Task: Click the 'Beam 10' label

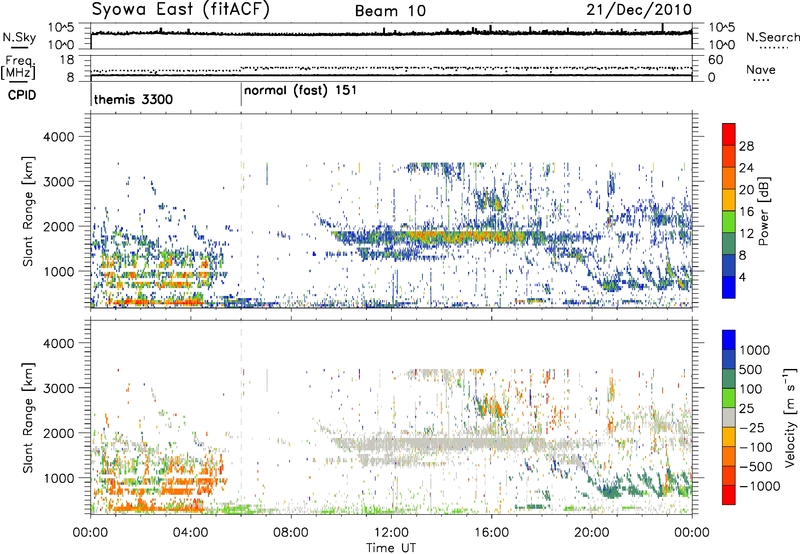Action: (x=390, y=11)
